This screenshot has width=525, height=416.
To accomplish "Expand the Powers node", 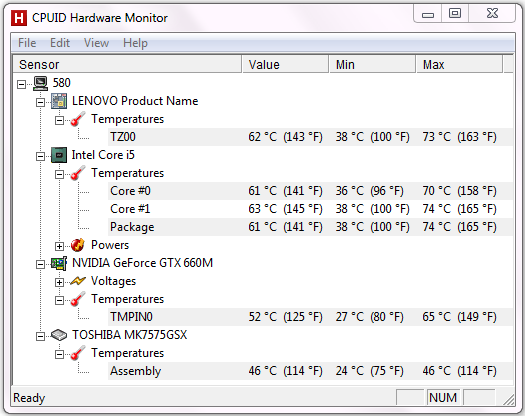I will 59,247.
